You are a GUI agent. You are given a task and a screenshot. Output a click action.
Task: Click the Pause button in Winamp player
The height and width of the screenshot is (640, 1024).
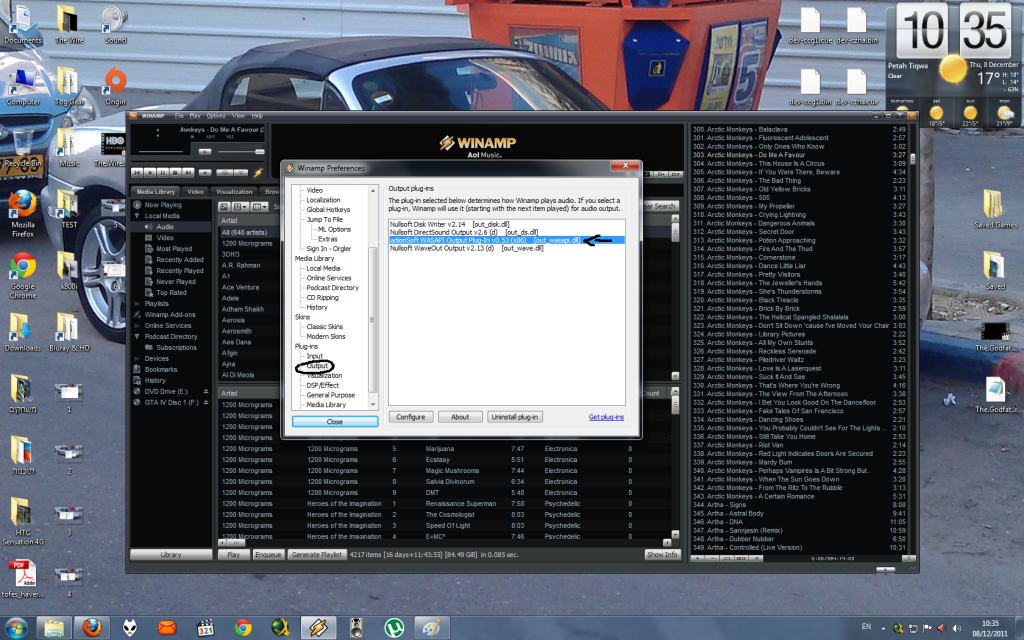163,172
